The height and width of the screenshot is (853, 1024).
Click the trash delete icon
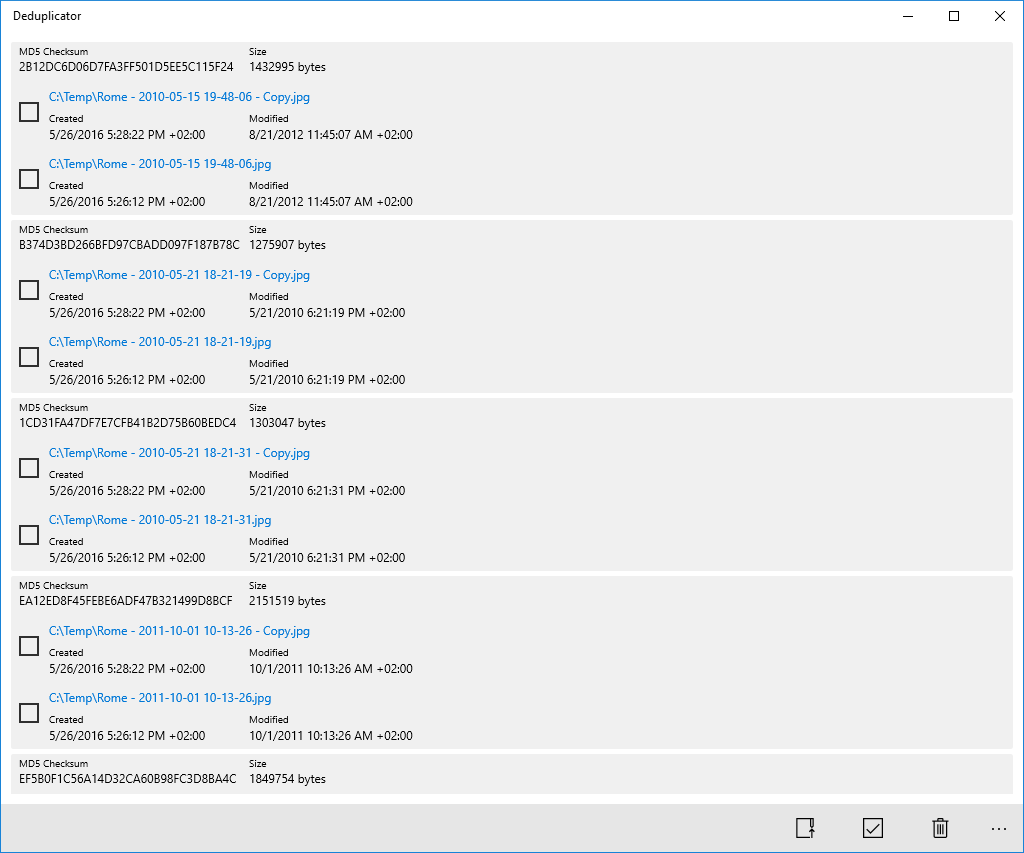940,828
